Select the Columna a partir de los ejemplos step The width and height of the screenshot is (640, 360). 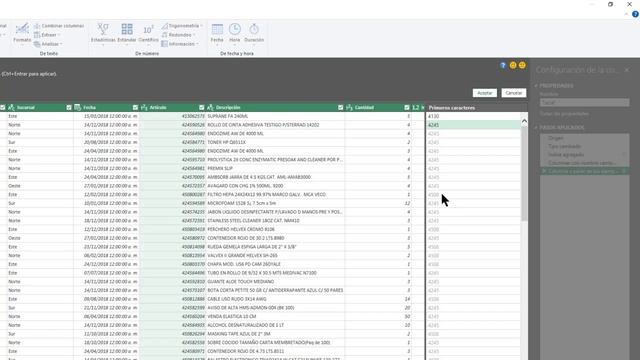pyautogui.click(x=584, y=171)
